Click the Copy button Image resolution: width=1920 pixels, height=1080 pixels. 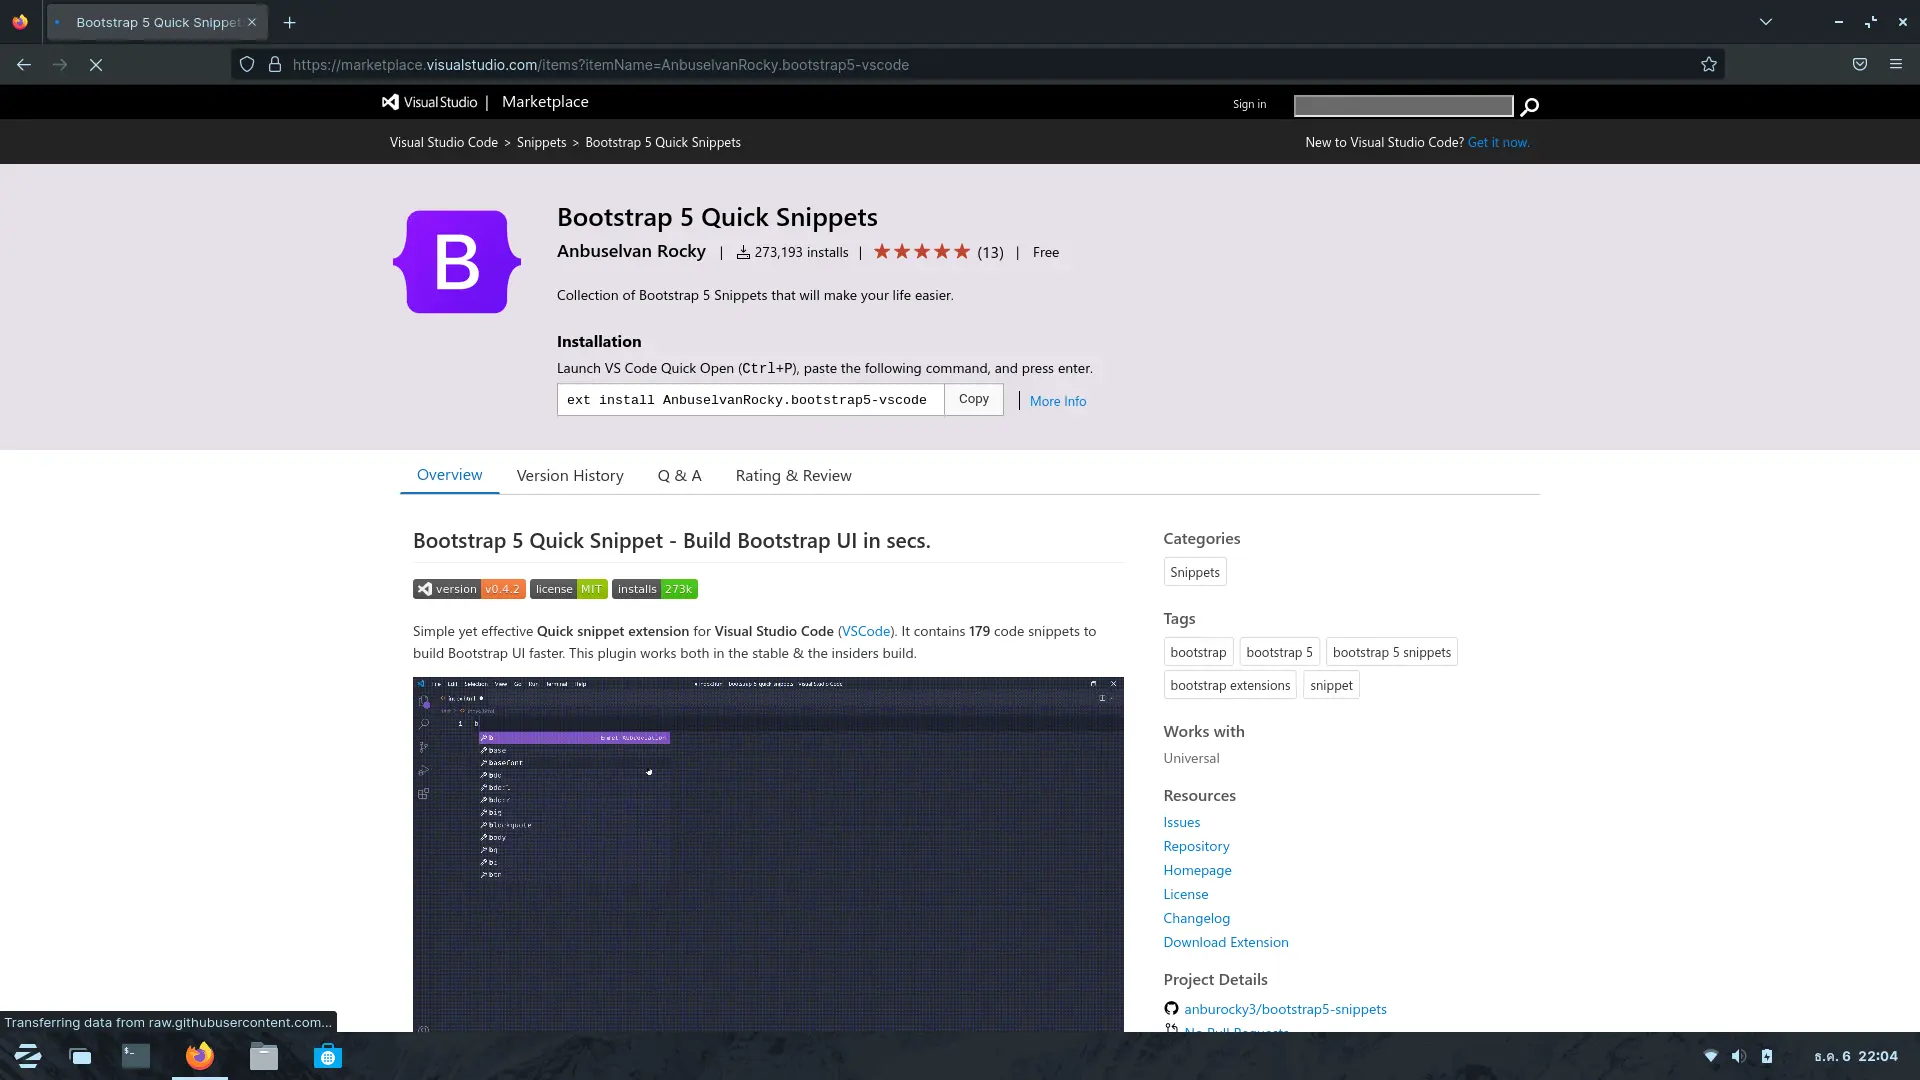(973, 399)
